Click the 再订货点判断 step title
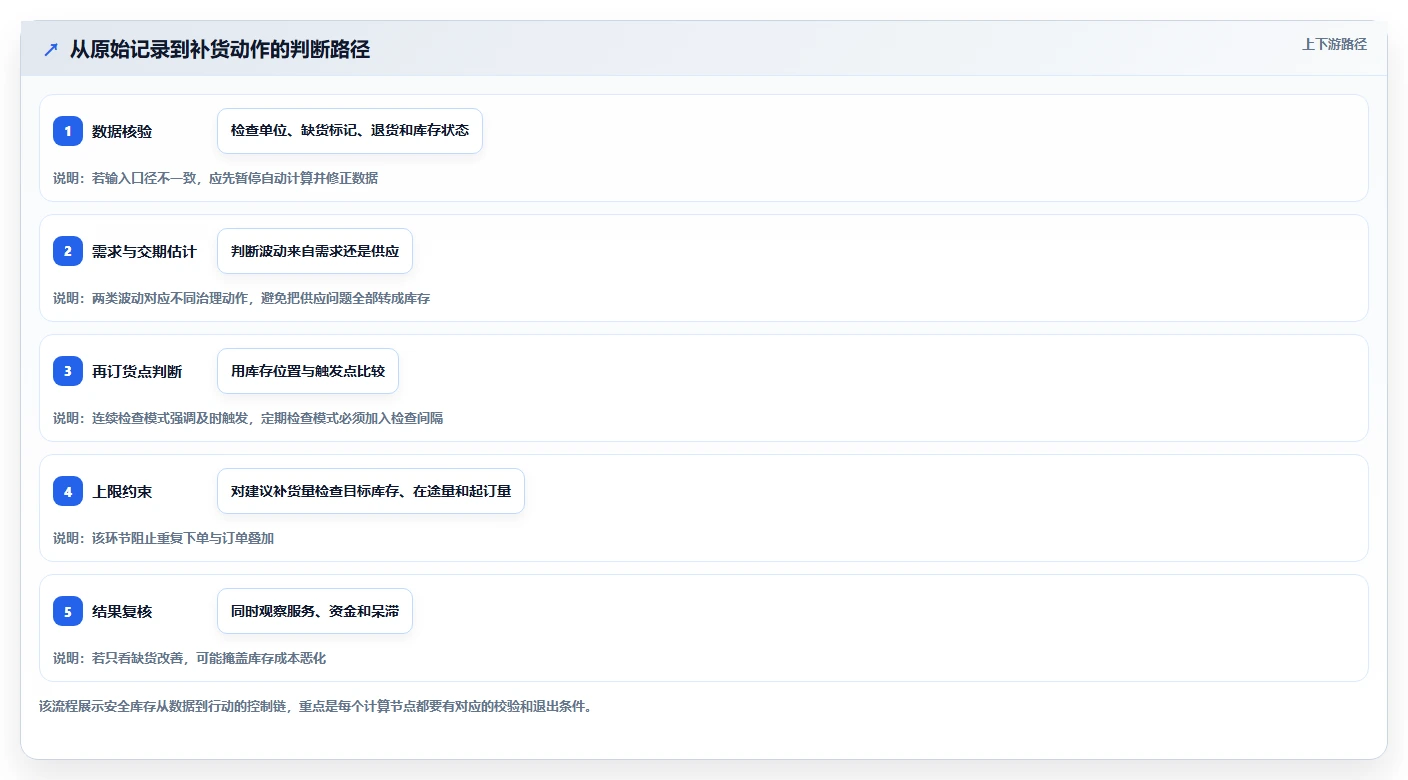Image resolution: width=1408 pixels, height=780 pixels. click(137, 371)
